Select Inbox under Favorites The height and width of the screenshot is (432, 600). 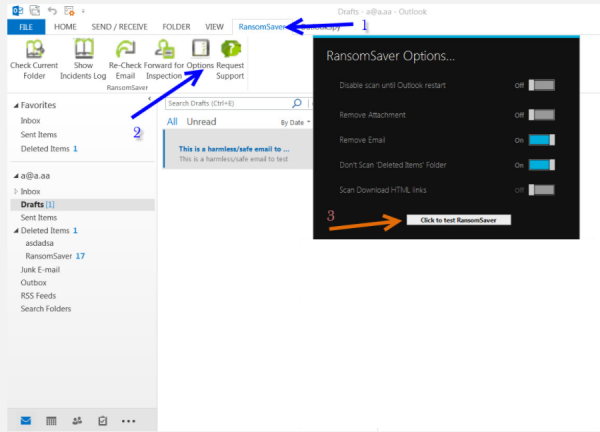(30, 121)
